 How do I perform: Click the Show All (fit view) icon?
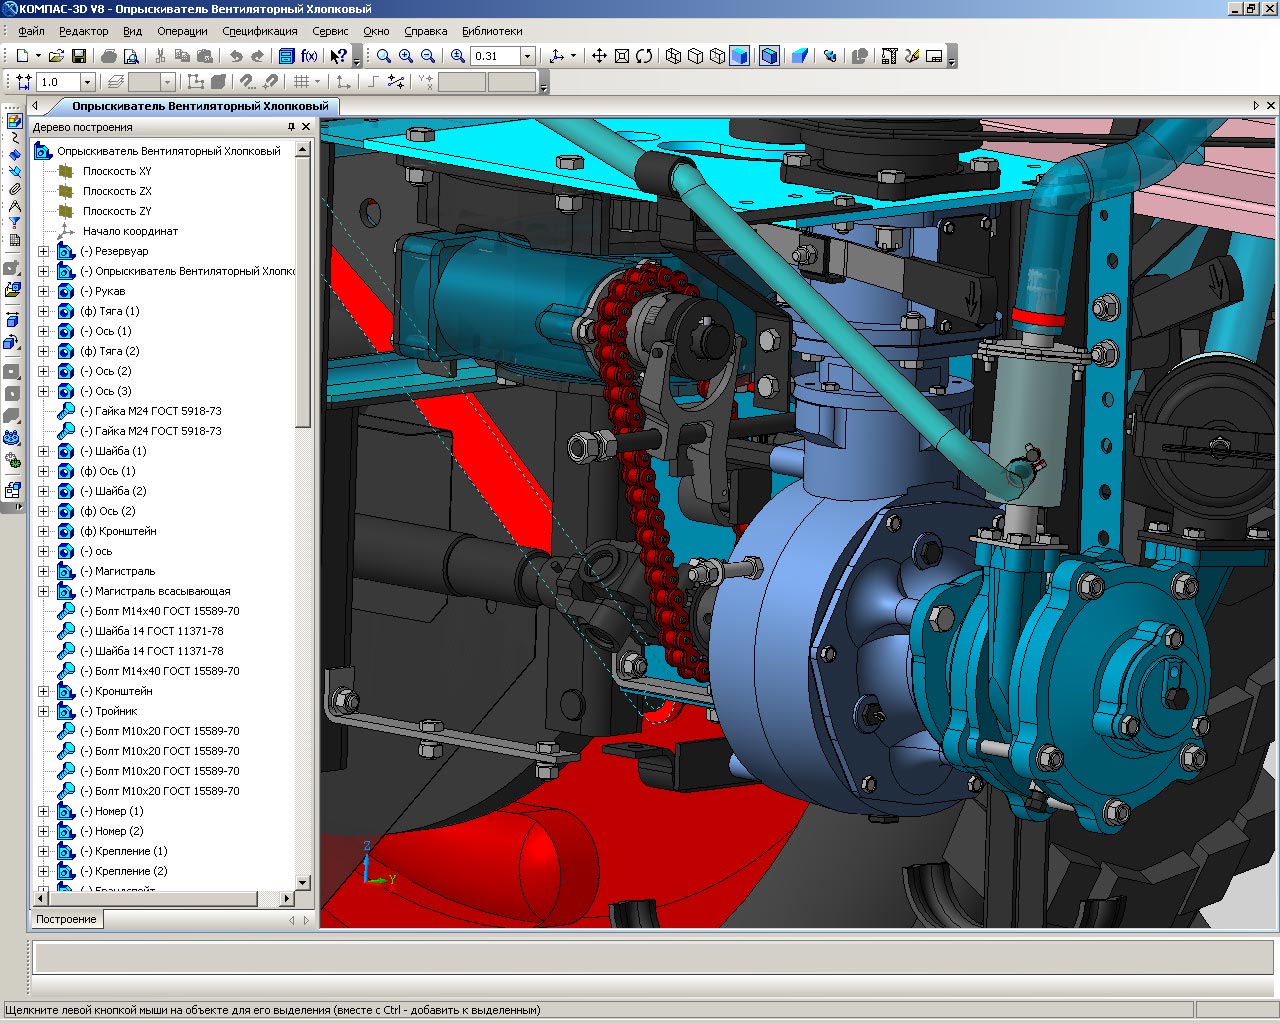pyautogui.click(x=622, y=56)
